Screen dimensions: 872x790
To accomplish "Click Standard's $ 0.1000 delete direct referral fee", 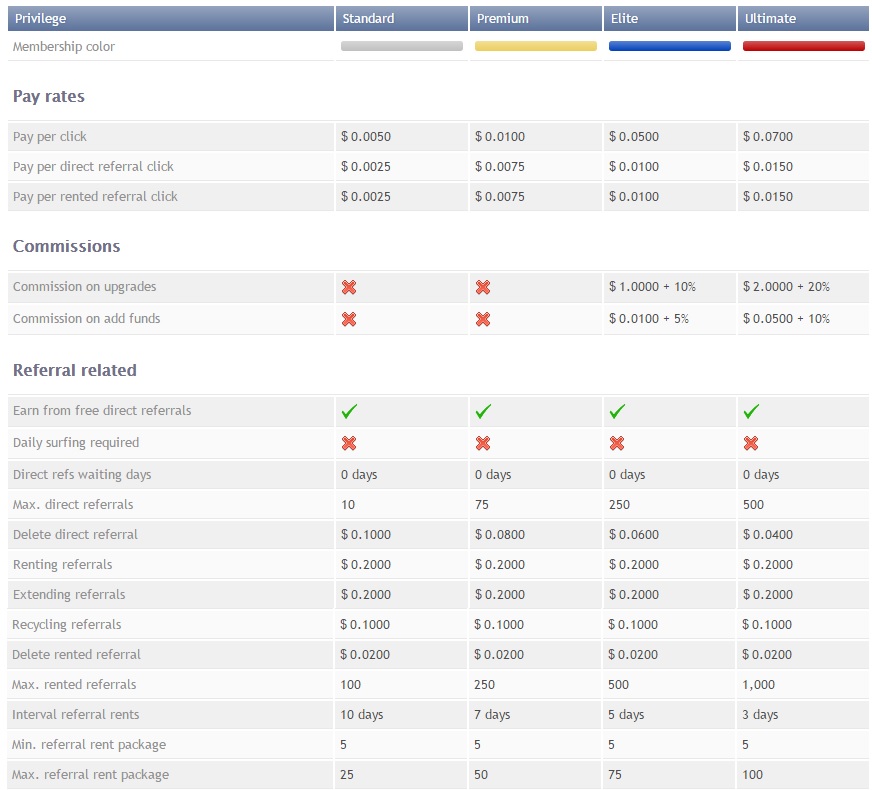I will pyautogui.click(x=366, y=535).
